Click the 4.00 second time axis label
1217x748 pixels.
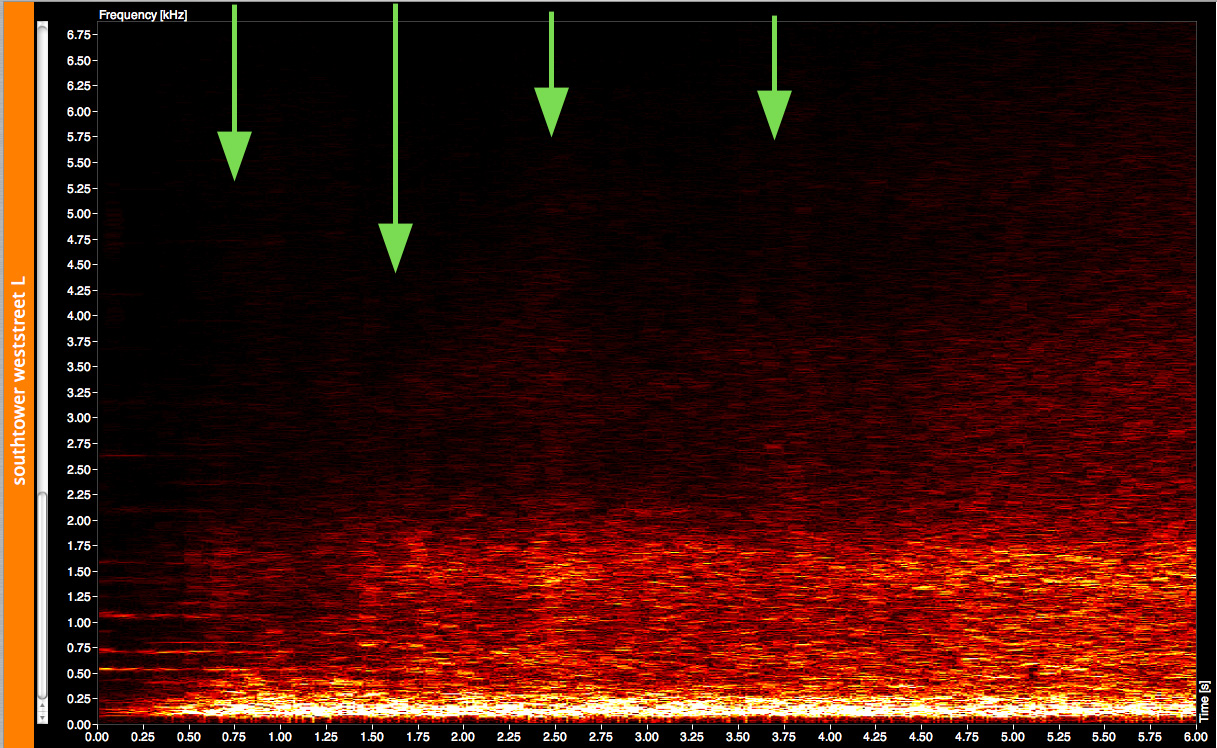click(830, 736)
